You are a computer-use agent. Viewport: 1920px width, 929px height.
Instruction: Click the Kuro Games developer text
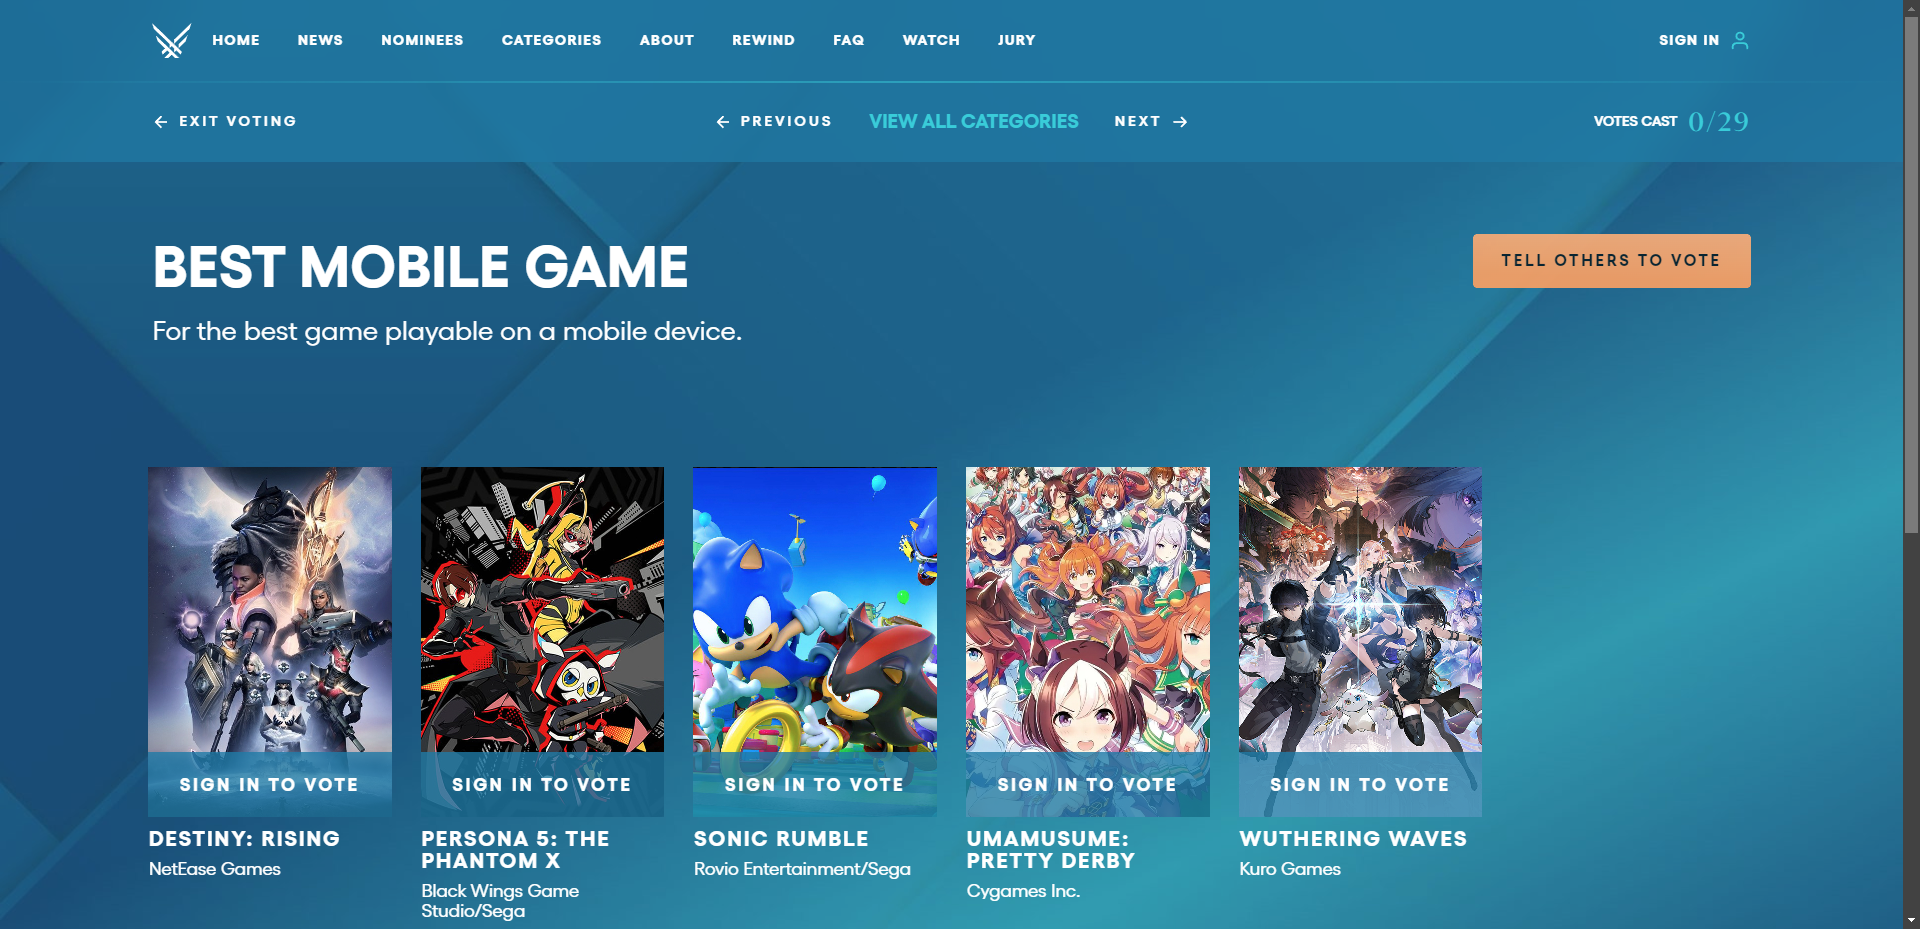click(x=1290, y=869)
